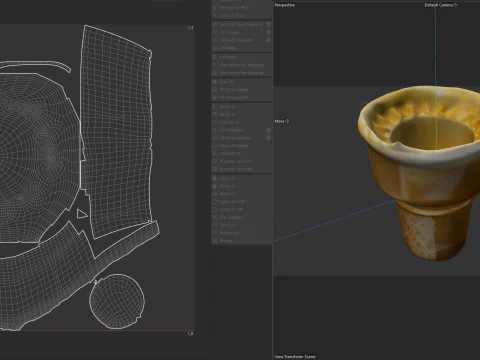Select the Store UV command

click(241, 225)
